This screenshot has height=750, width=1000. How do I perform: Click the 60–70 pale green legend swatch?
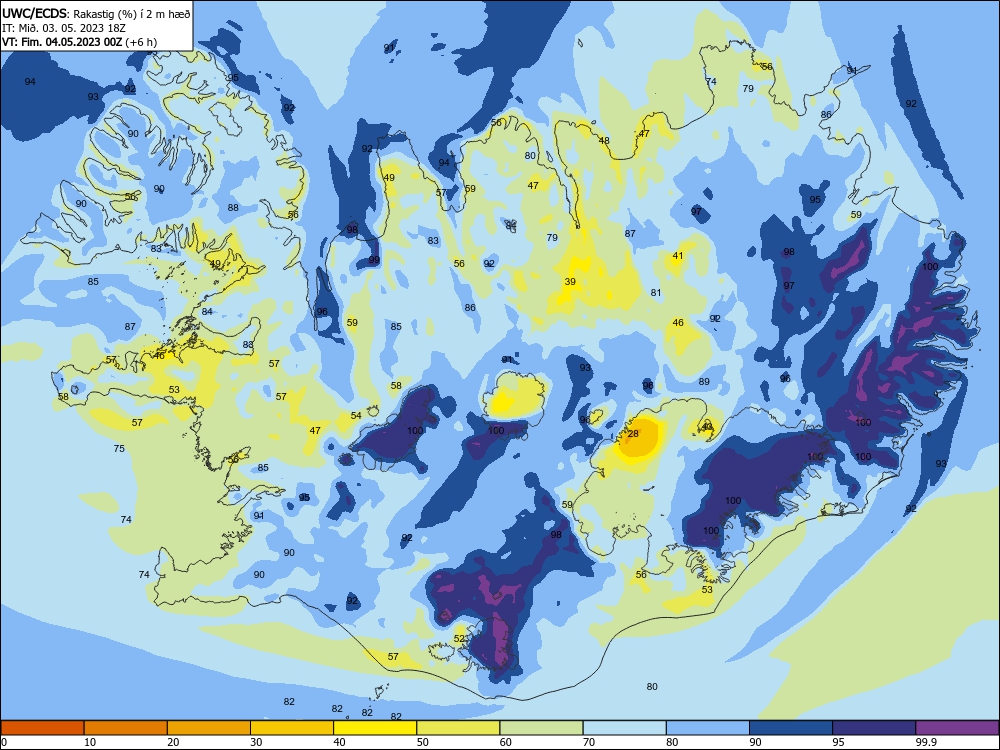(541, 728)
